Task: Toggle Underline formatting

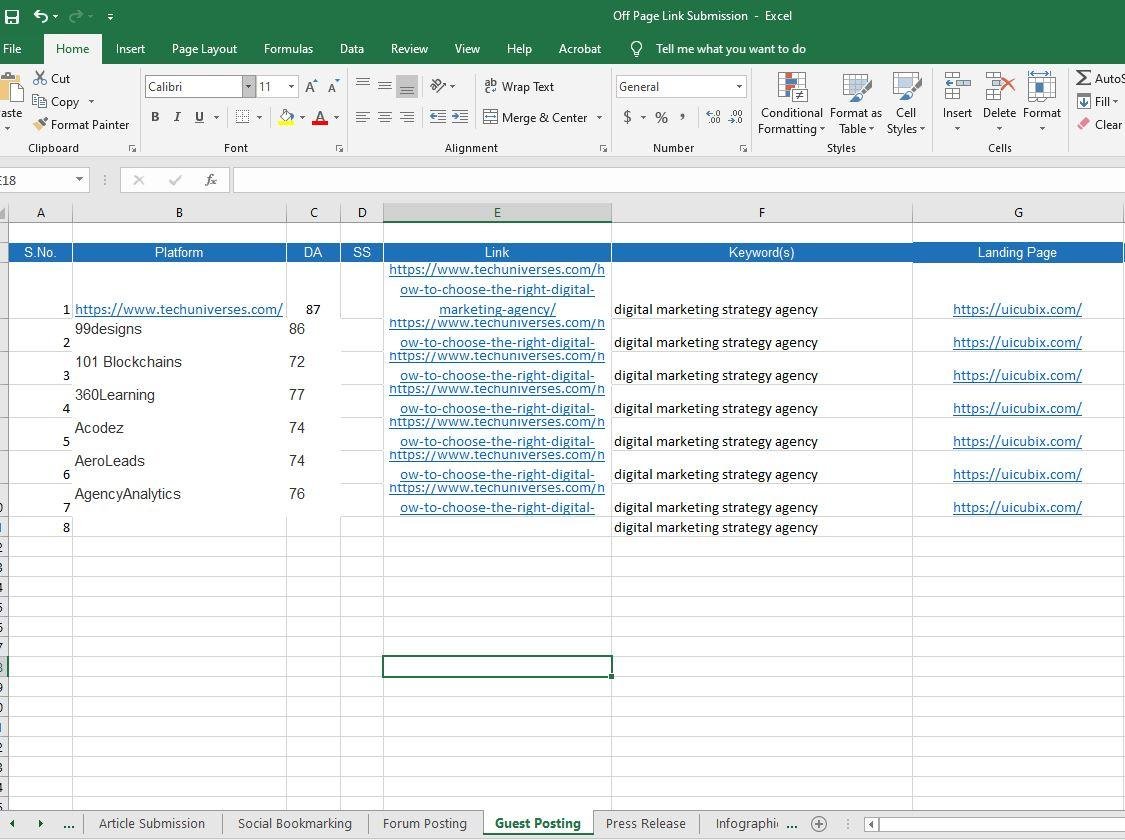Action: pyautogui.click(x=199, y=117)
